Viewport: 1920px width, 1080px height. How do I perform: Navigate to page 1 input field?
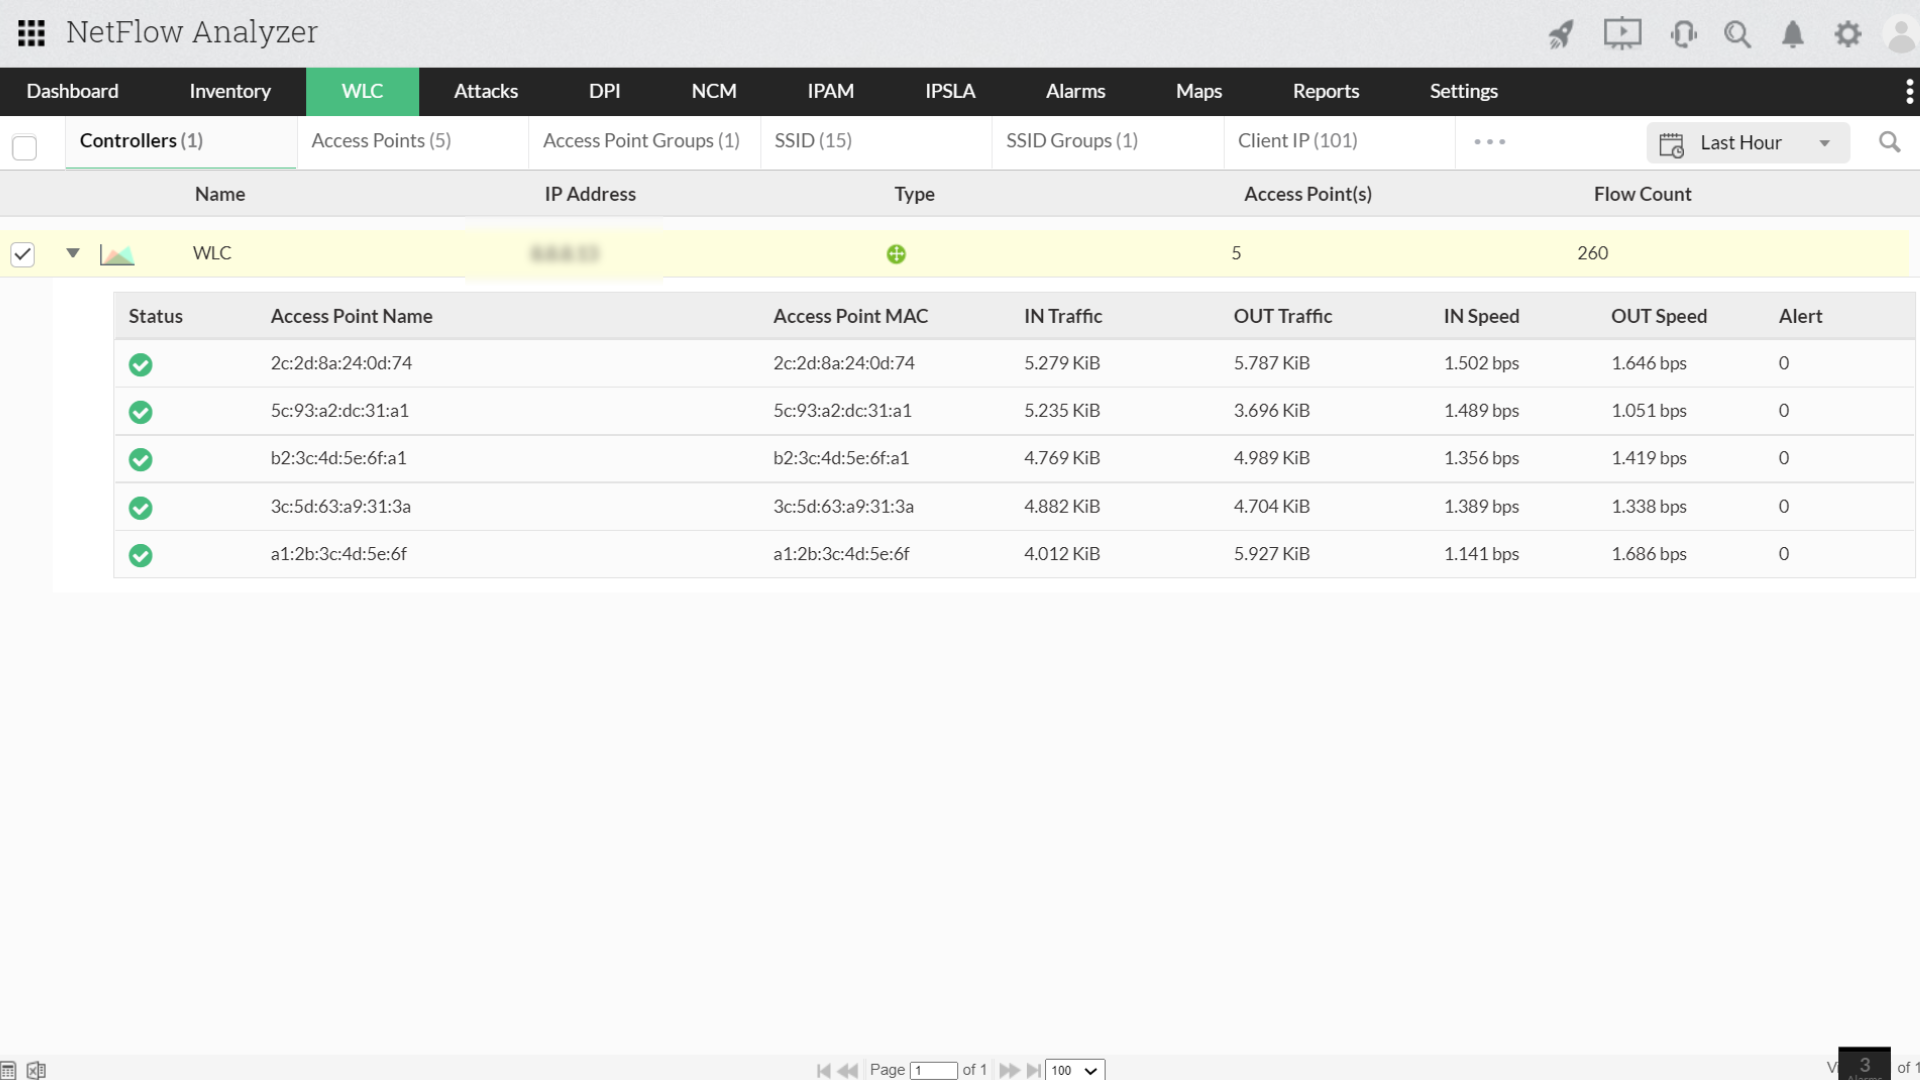pyautogui.click(x=934, y=1069)
